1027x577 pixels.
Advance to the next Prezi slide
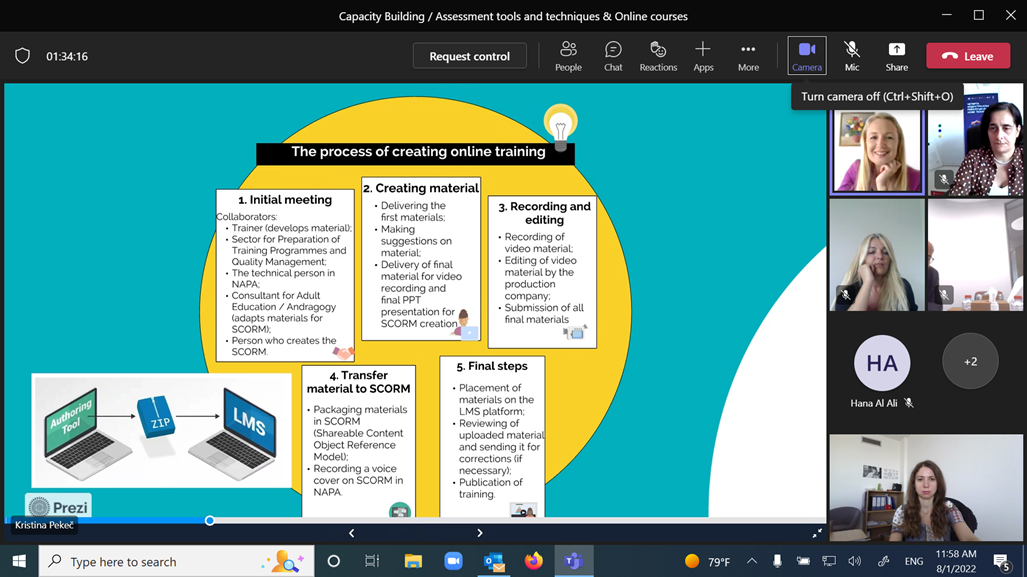(480, 533)
